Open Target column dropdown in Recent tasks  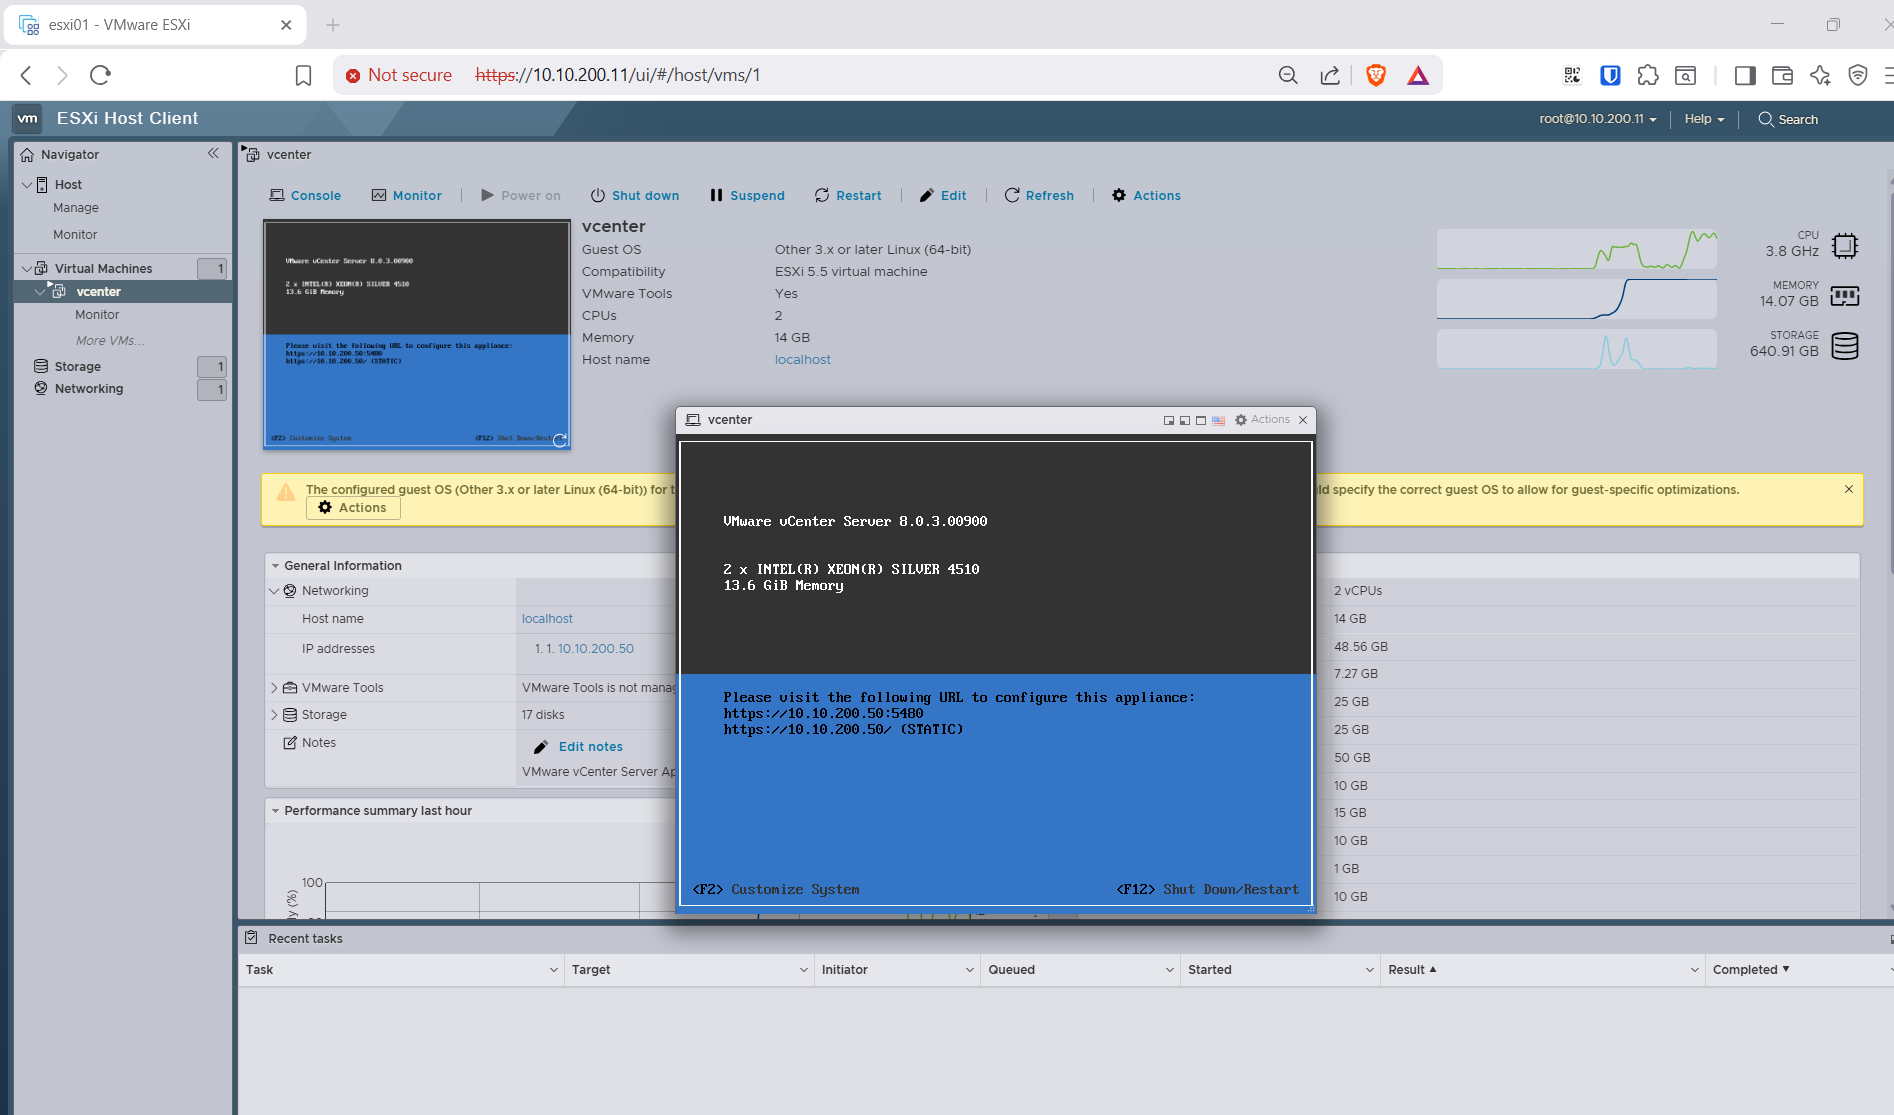pos(804,970)
